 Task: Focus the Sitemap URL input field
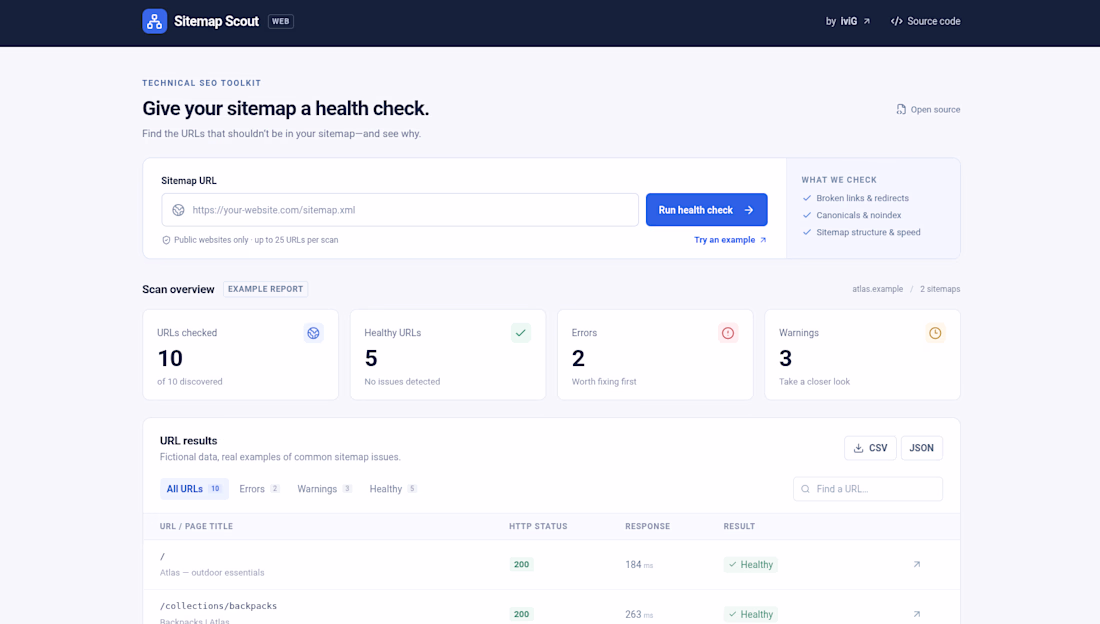point(400,210)
